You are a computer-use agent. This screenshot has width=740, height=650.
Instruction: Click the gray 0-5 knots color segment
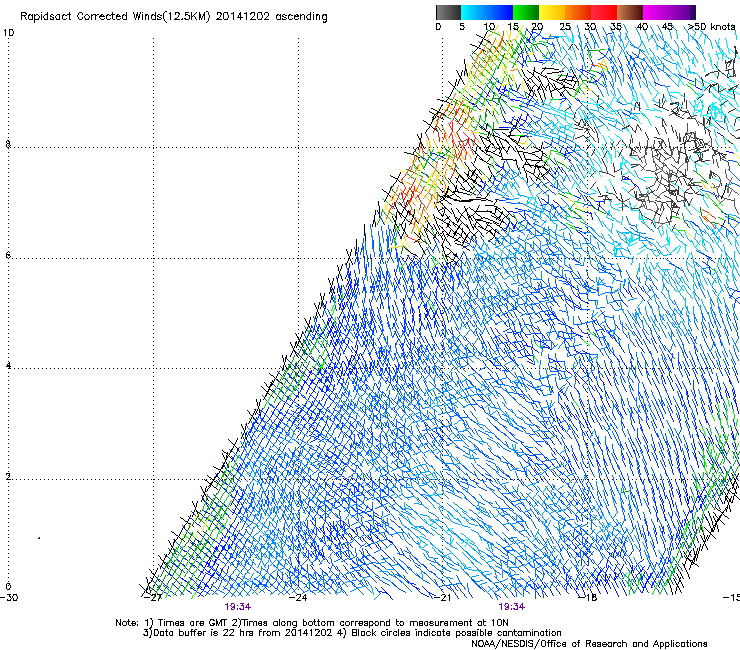(x=448, y=12)
